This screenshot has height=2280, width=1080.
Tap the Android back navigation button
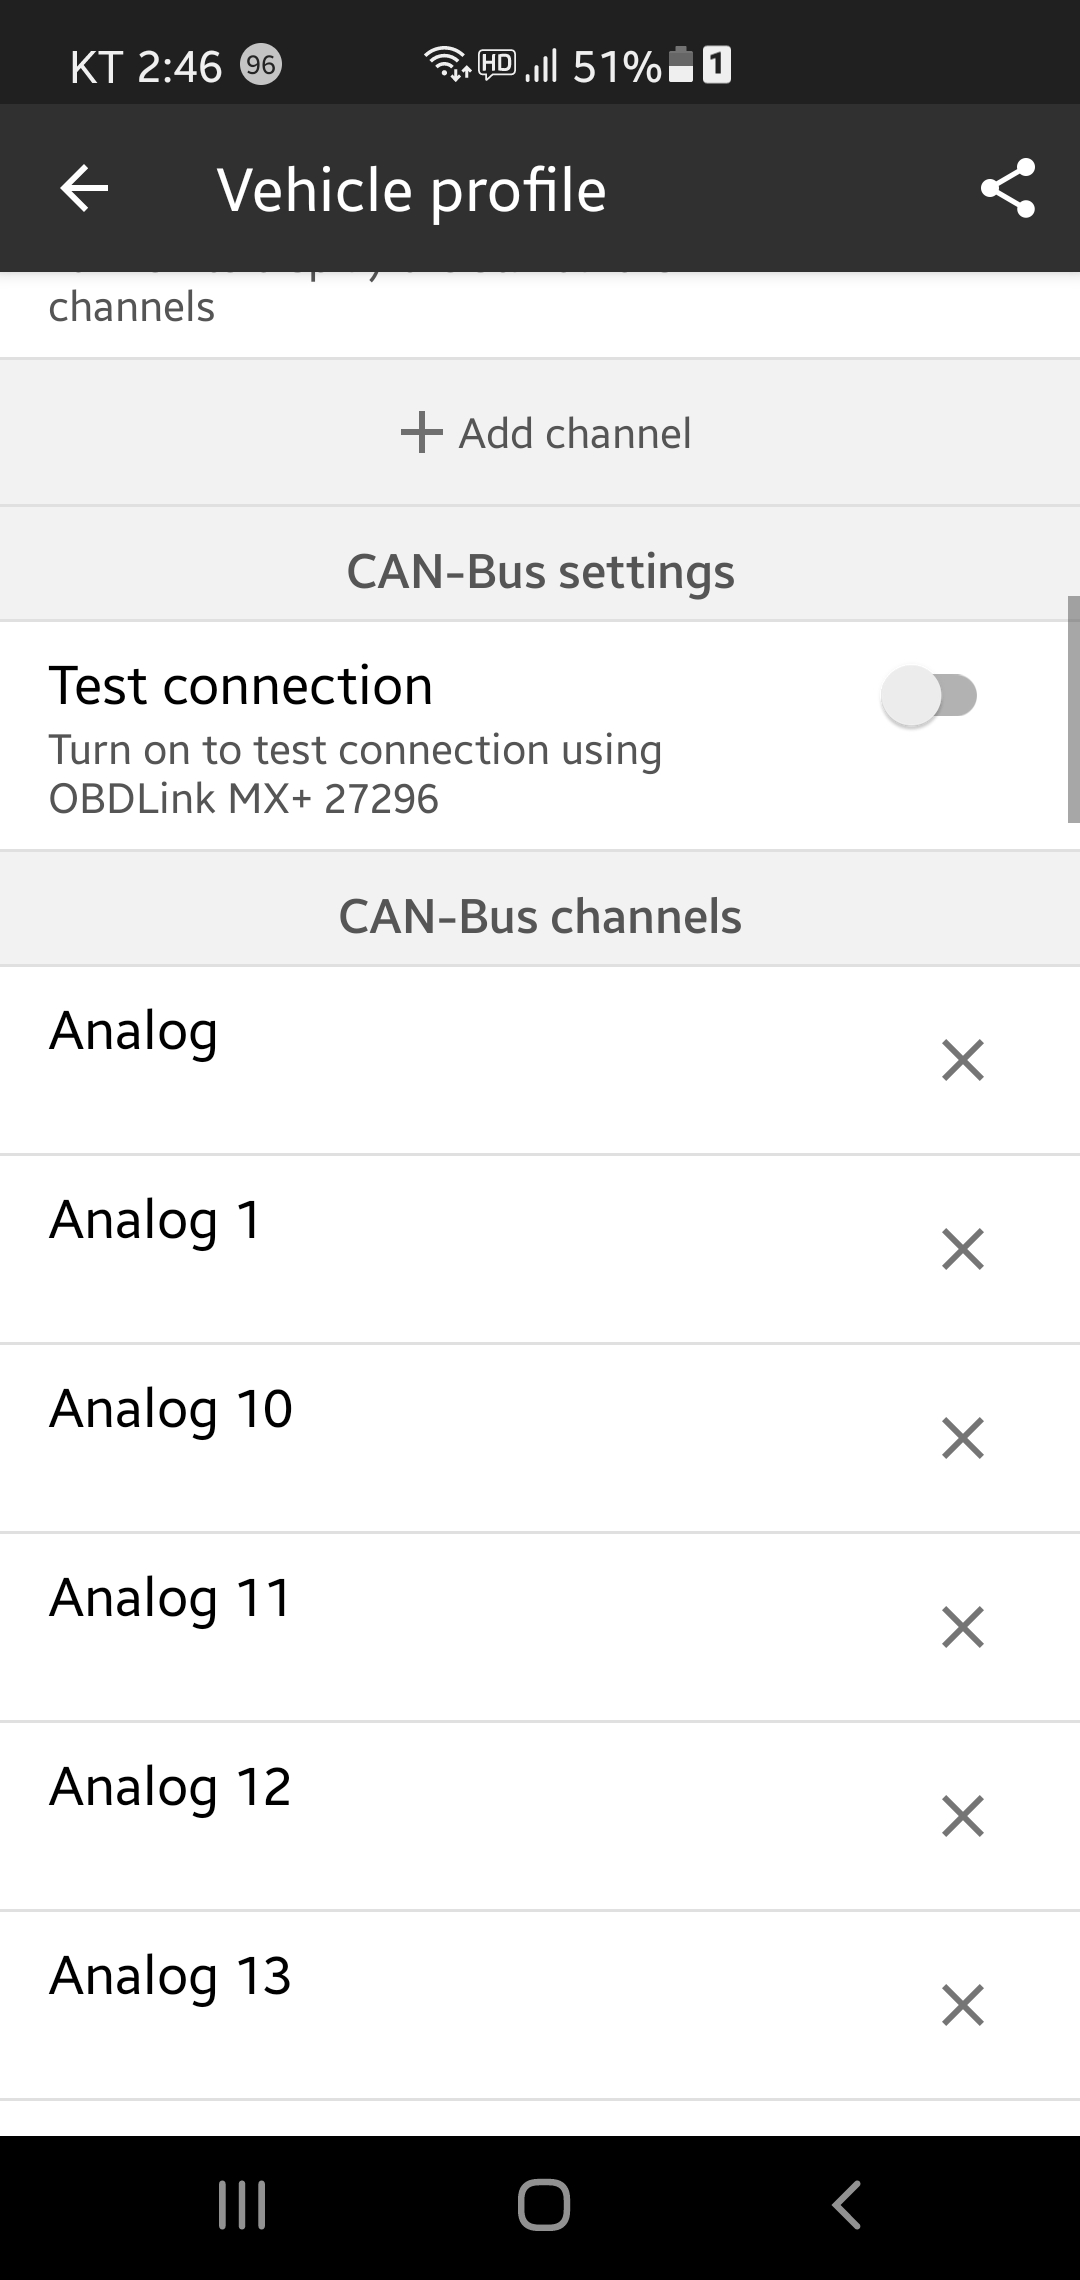tap(846, 2205)
